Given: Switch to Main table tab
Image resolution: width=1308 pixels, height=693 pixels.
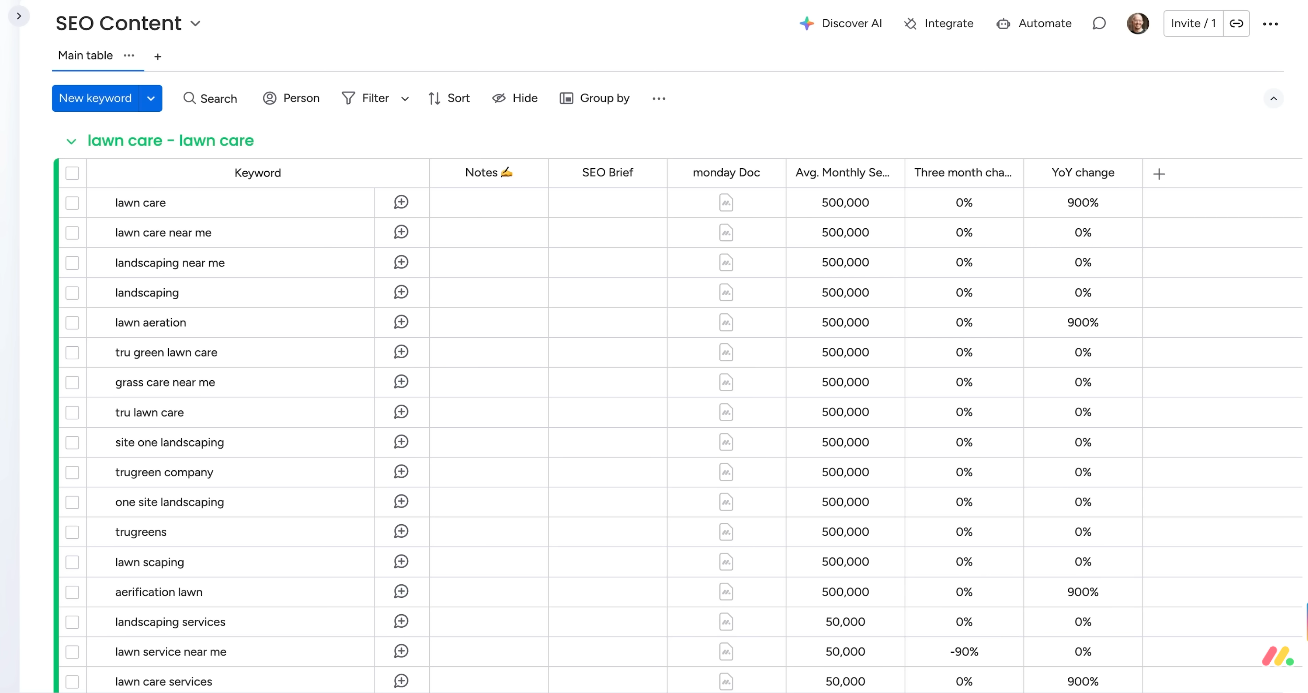Looking at the screenshot, I should pyautogui.click(x=85, y=55).
